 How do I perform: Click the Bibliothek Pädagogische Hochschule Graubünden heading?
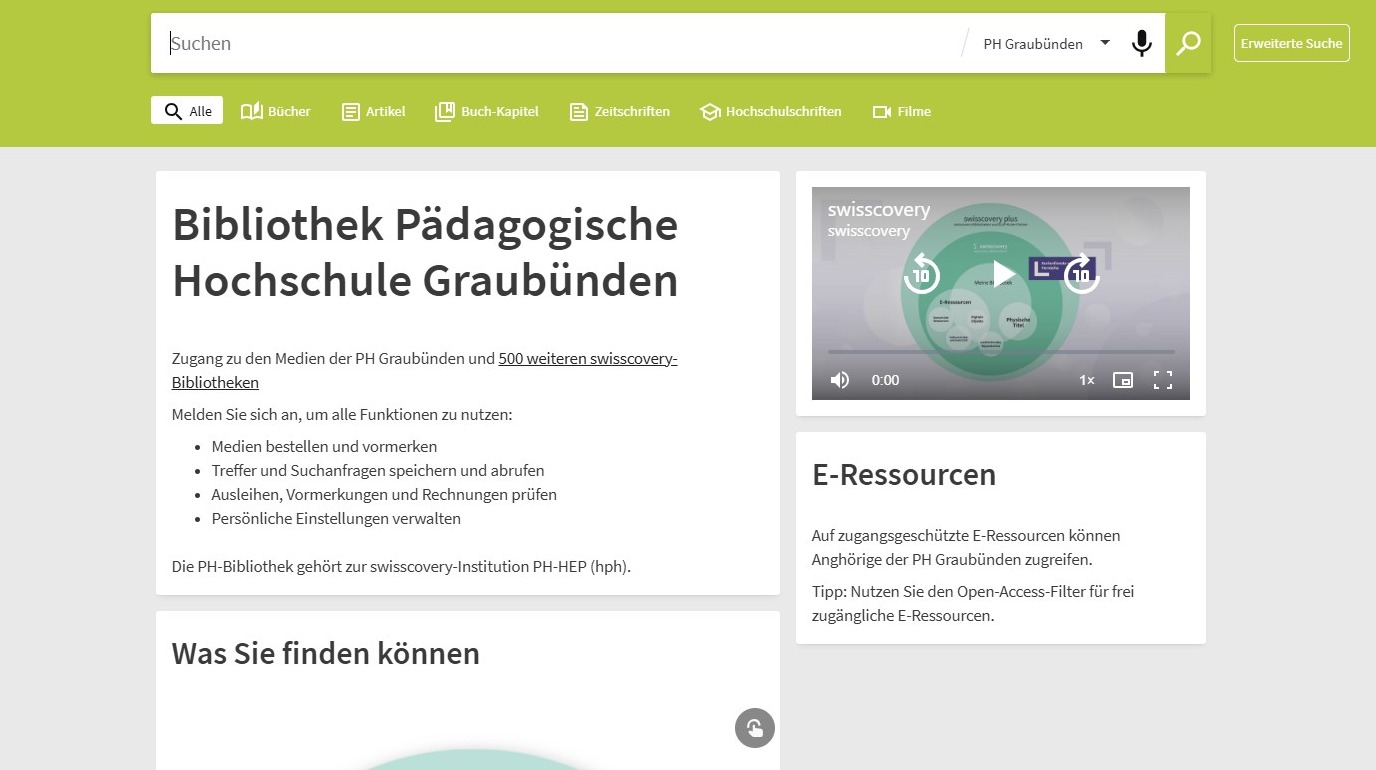(x=426, y=253)
